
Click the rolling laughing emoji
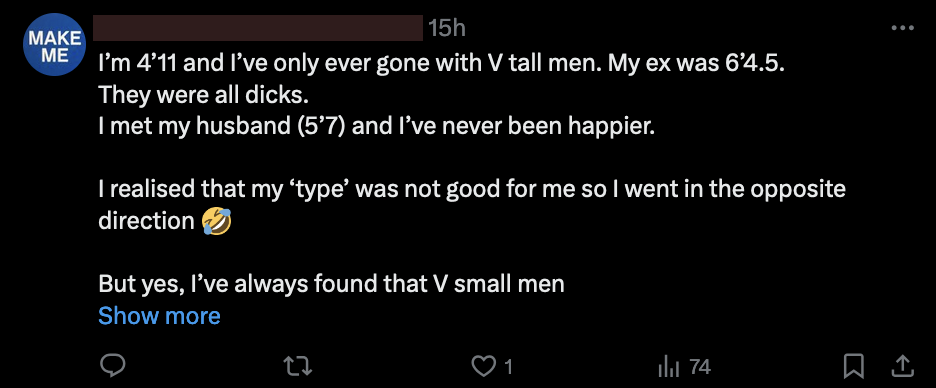[x=216, y=221]
